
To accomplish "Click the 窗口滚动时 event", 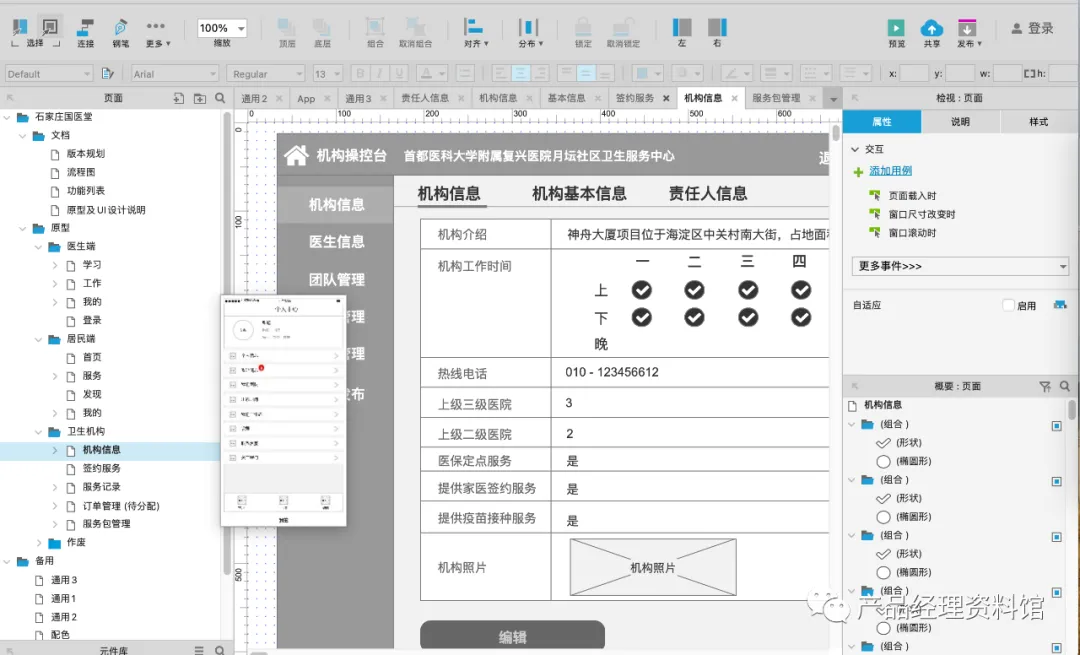I will click(912, 233).
